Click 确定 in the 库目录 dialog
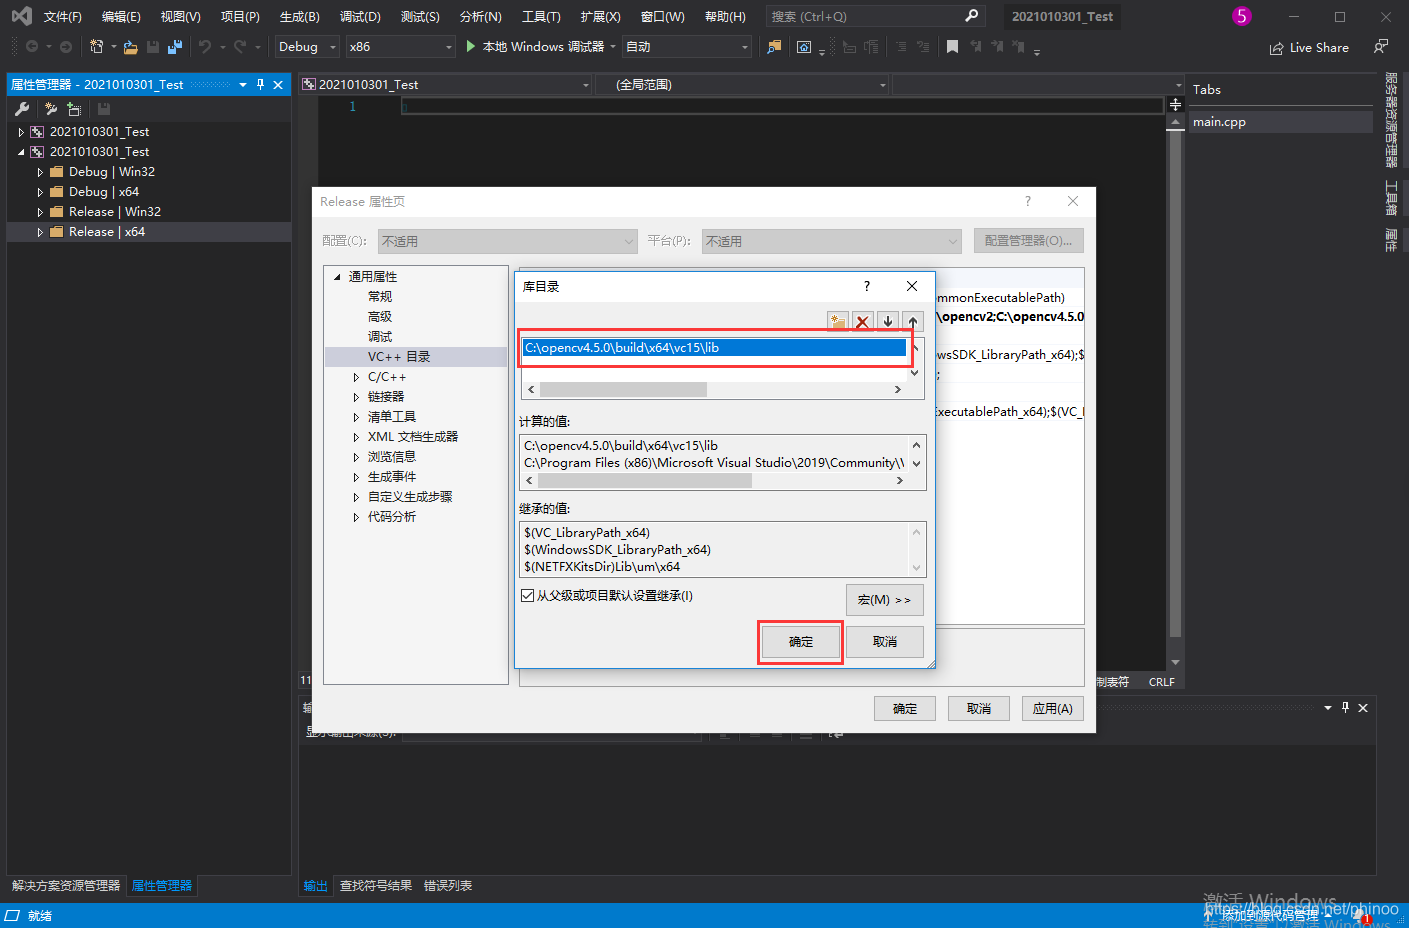Image resolution: width=1409 pixels, height=928 pixels. coord(801,642)
